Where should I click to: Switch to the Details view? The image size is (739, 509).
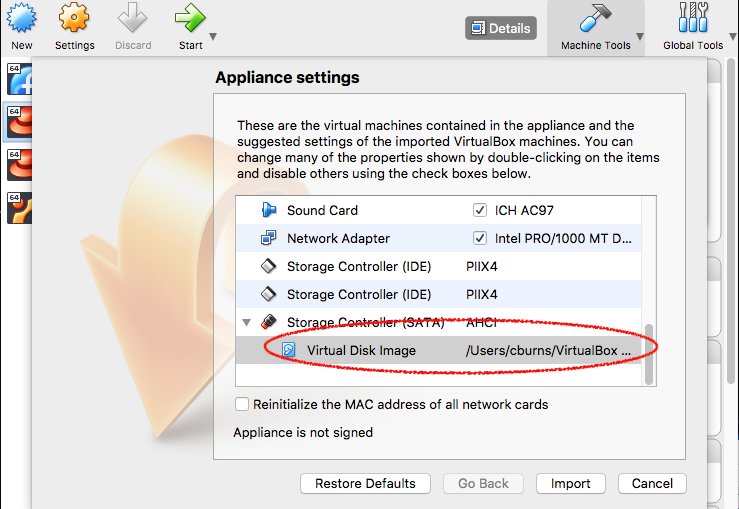point(500,28)
